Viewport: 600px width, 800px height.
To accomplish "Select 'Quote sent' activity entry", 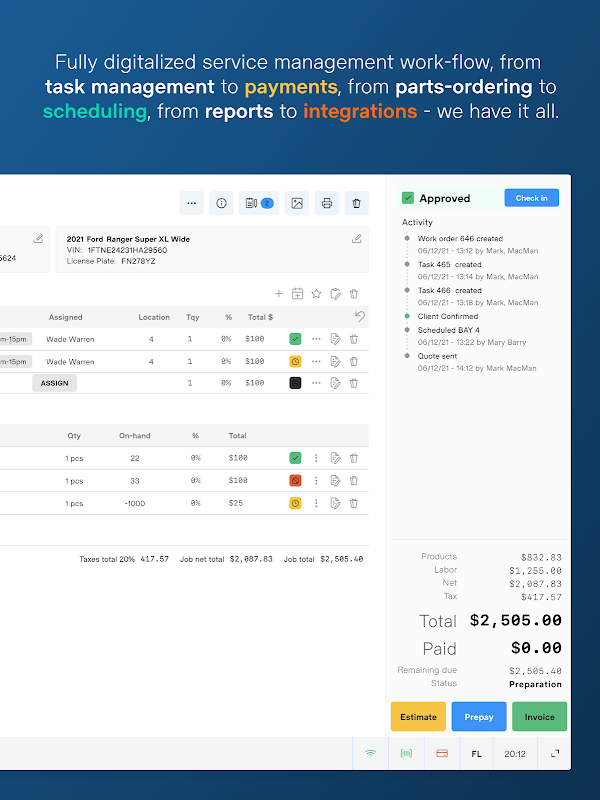I will [x=437, y=356].
